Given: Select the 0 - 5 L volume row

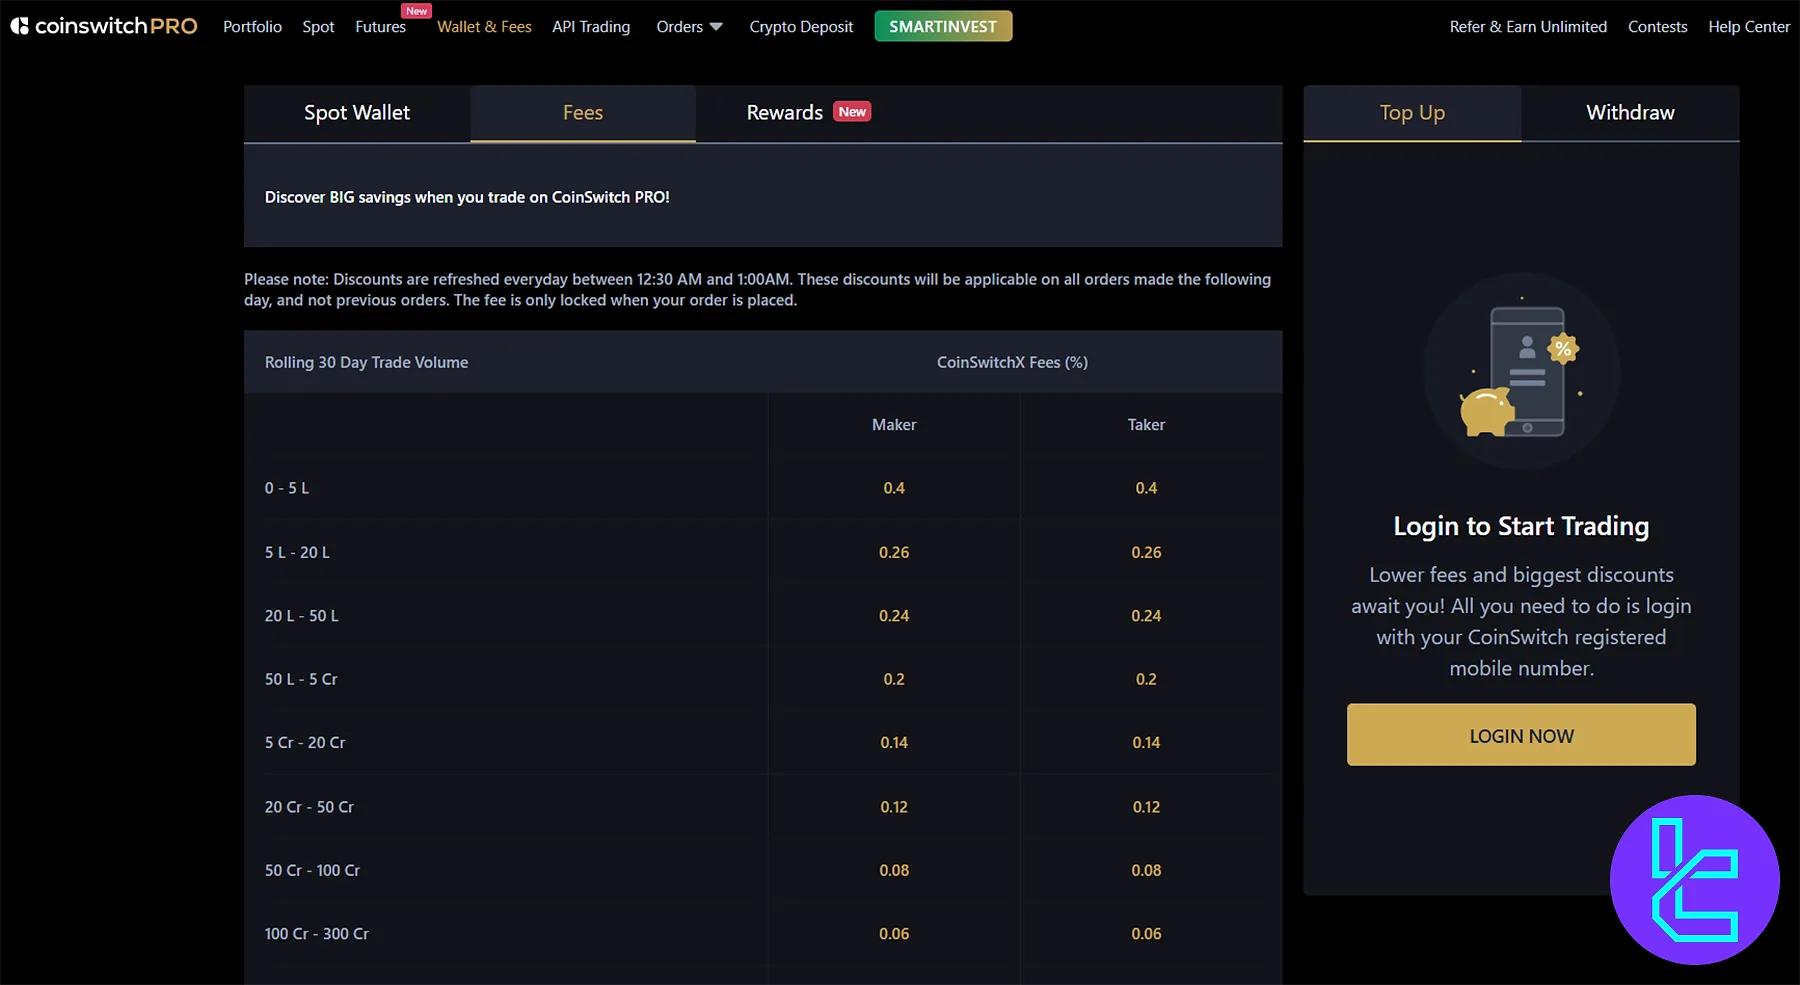Looking at the screenshot, I should click(x=763, y=488).
